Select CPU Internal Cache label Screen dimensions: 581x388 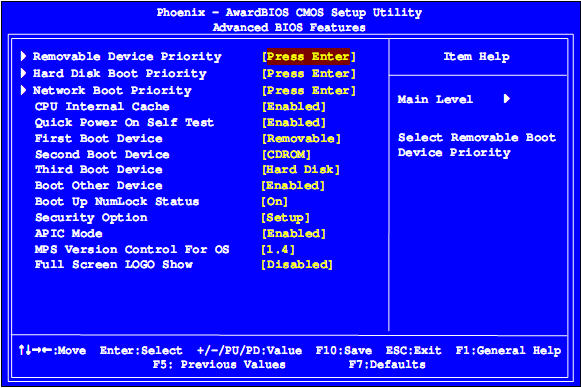coord(102,106)
